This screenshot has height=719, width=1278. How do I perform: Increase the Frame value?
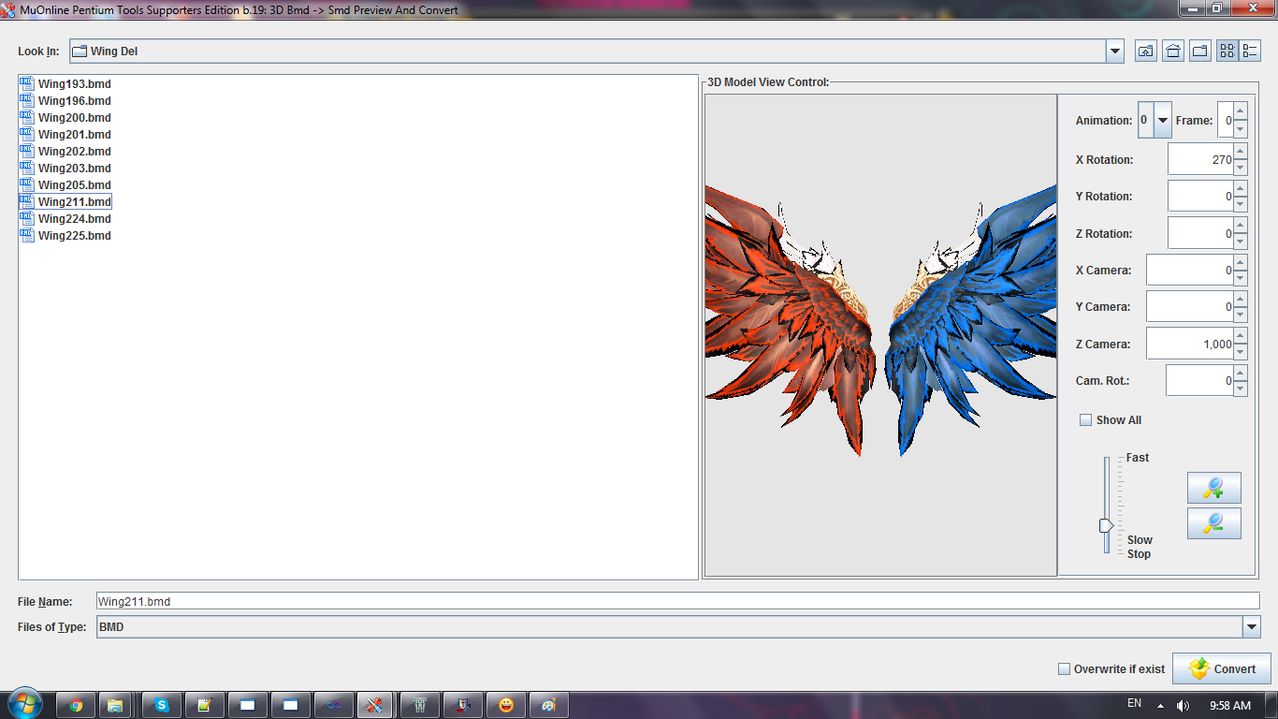(x=1240, y=111)
